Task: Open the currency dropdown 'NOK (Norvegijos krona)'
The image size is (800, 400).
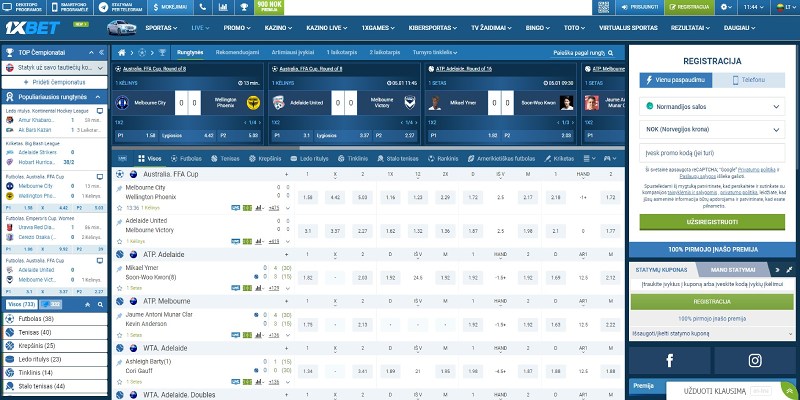Action: (712, 129)
